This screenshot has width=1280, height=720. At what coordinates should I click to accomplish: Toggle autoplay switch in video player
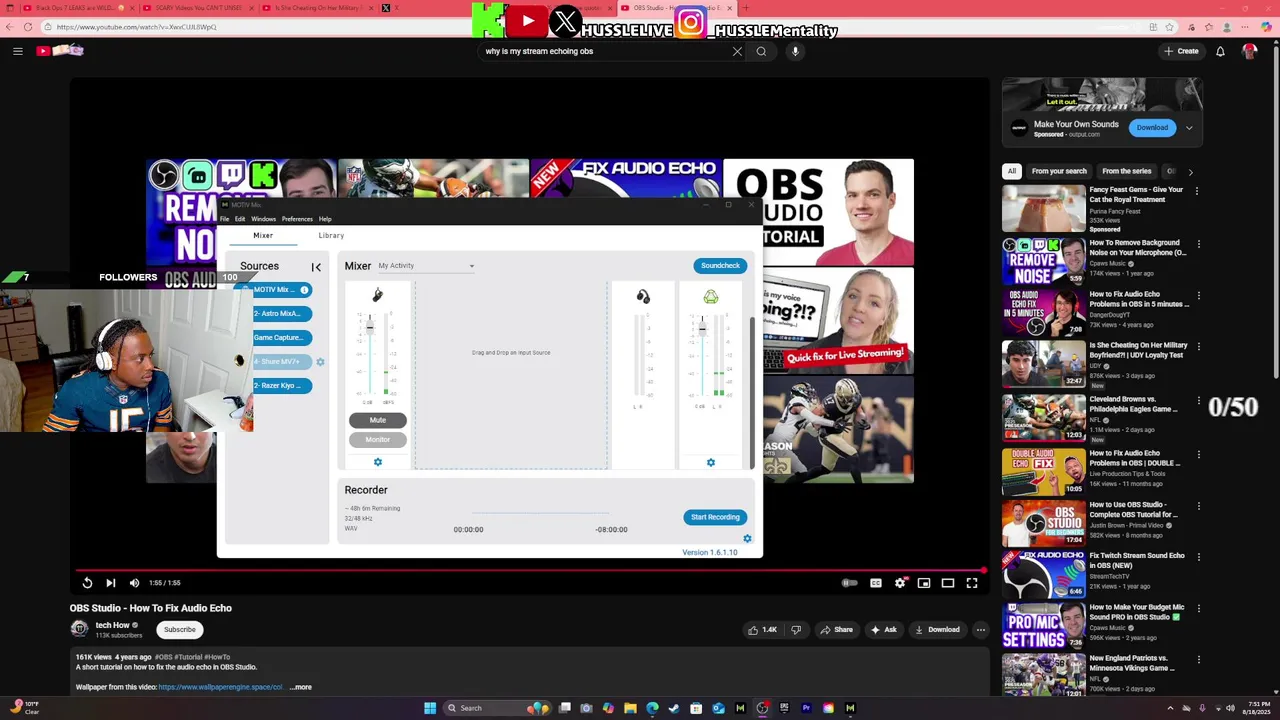click(849, 583)
